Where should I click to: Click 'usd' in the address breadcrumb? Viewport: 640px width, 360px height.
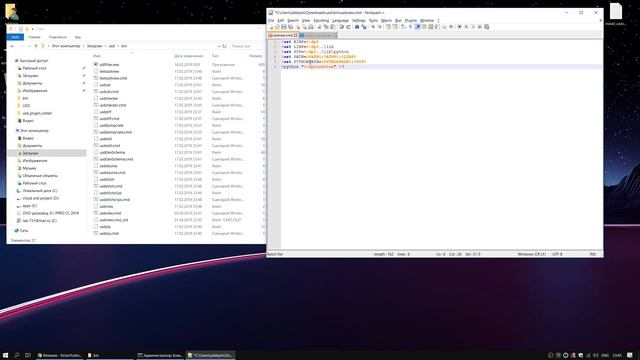pyautogui.click(x=112, y=46)
